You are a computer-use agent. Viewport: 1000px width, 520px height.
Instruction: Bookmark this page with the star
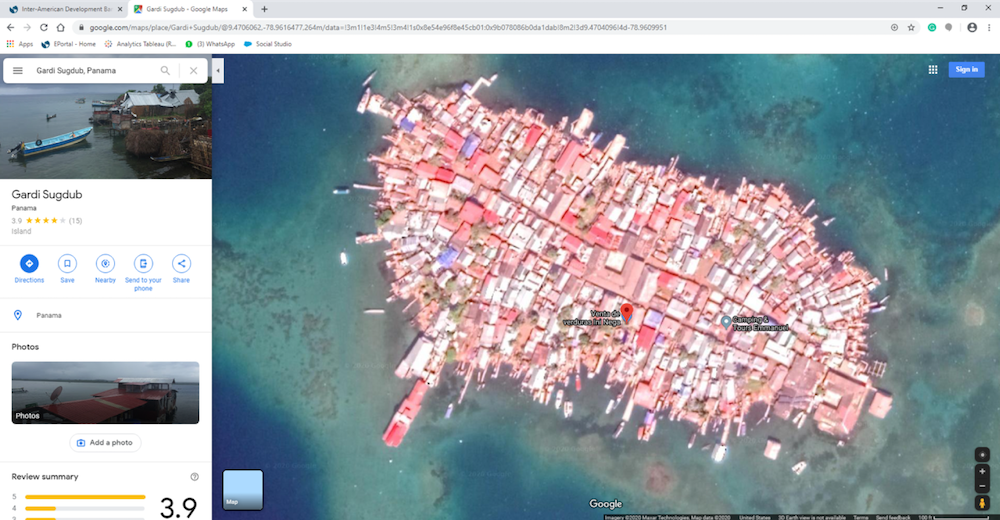(911, 28)
